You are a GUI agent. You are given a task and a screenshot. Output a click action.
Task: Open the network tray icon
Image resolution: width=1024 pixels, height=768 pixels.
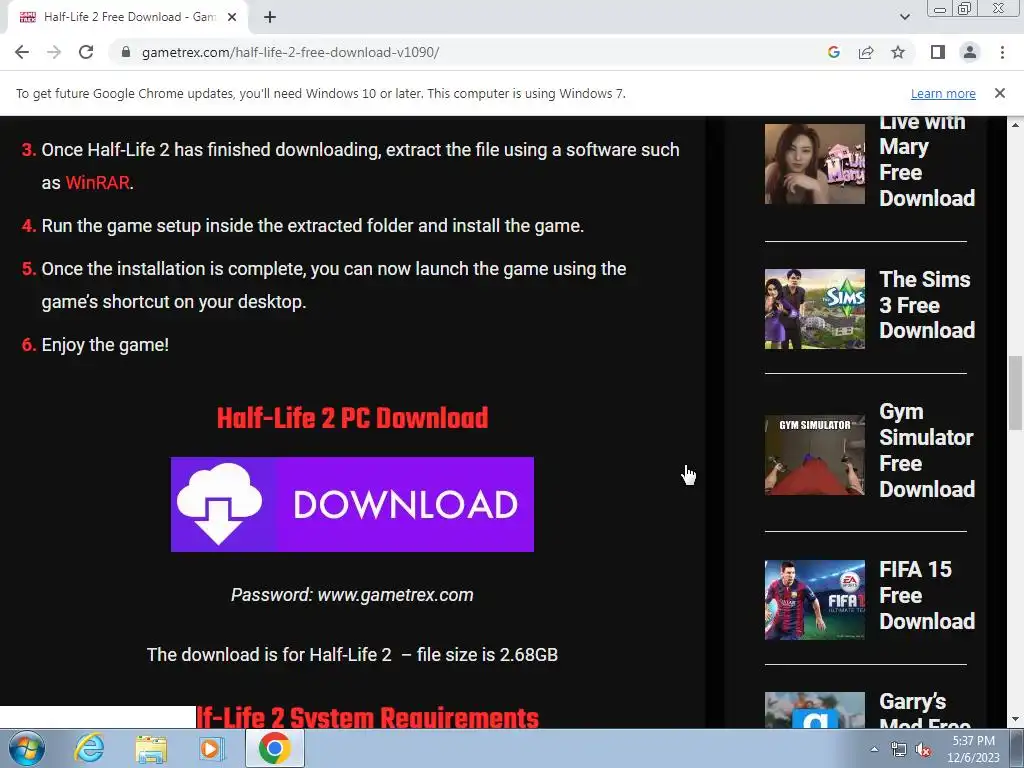[899, 750]
